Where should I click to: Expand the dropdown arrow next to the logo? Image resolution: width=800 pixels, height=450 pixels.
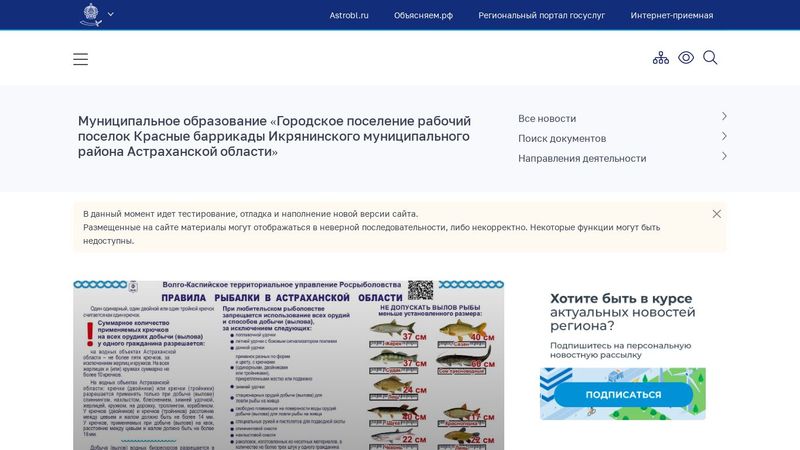[111, 14]
